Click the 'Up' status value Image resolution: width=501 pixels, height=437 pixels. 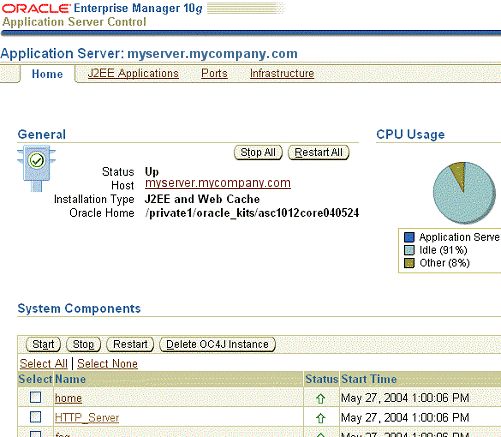click(152, 172)
